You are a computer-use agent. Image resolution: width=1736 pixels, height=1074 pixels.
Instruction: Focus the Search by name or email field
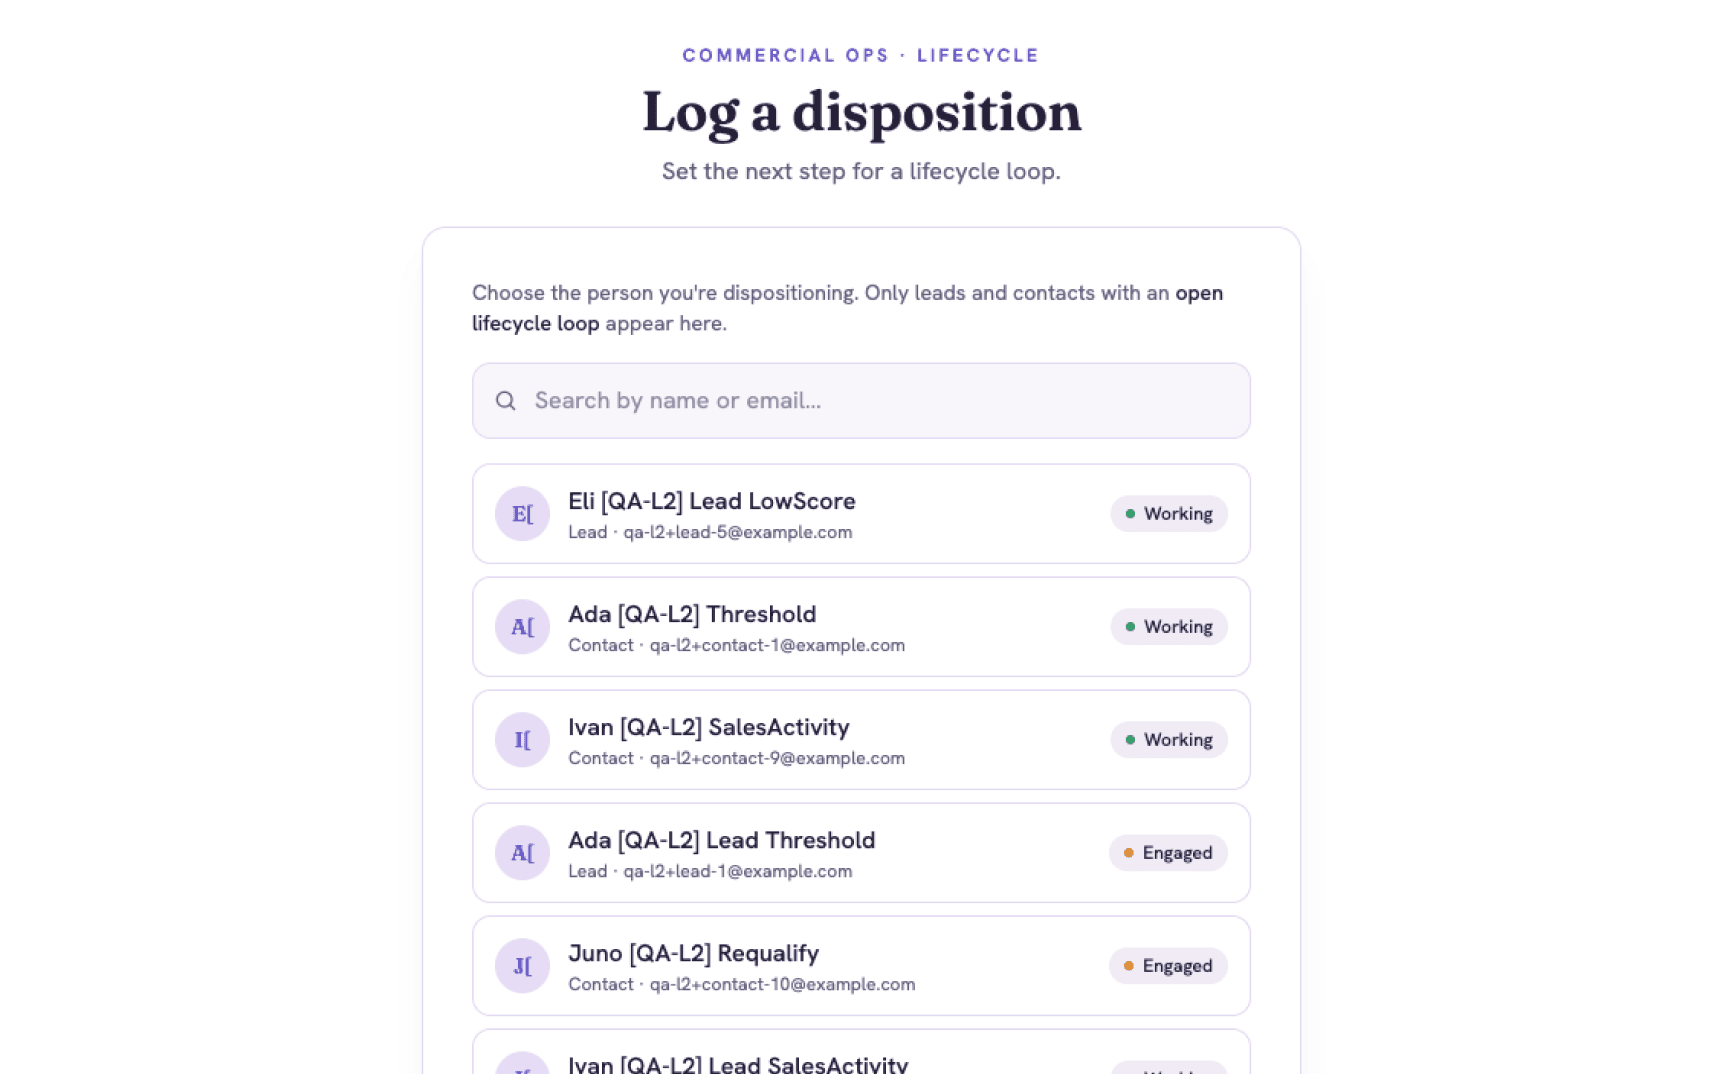click(x=861, y=401)
